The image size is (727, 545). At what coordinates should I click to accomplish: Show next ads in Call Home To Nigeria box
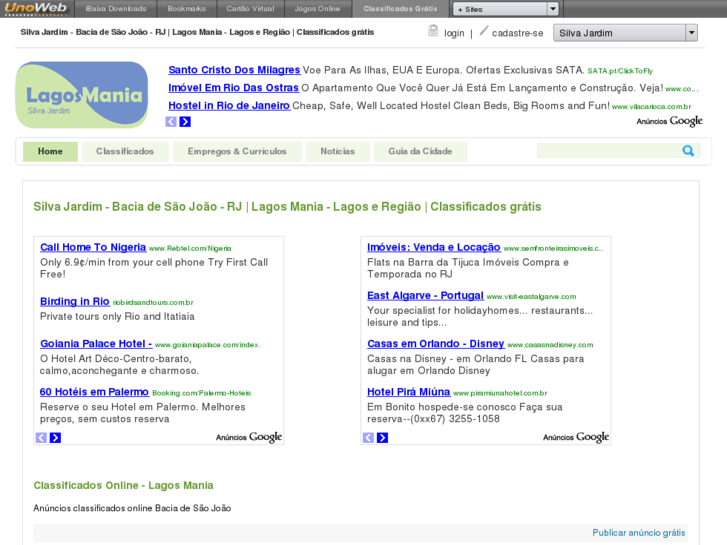55,437
